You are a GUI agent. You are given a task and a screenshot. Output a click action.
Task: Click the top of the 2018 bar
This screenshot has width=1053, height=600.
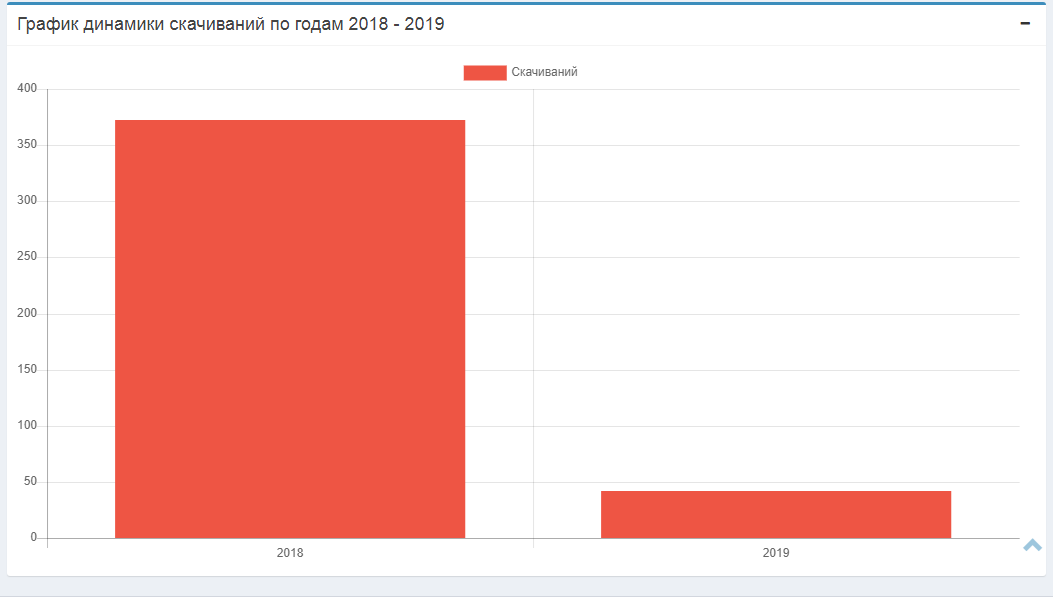[290, 123]
